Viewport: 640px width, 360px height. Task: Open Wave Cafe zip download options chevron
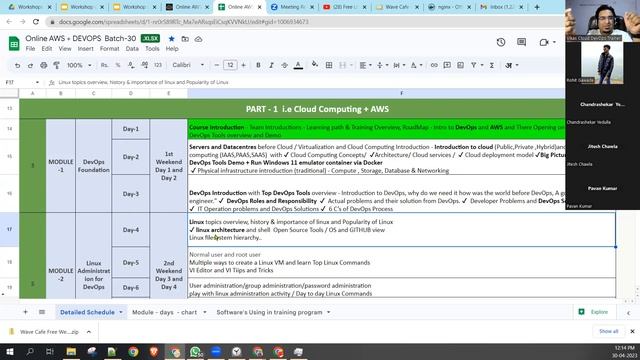[x=89, y=331]
